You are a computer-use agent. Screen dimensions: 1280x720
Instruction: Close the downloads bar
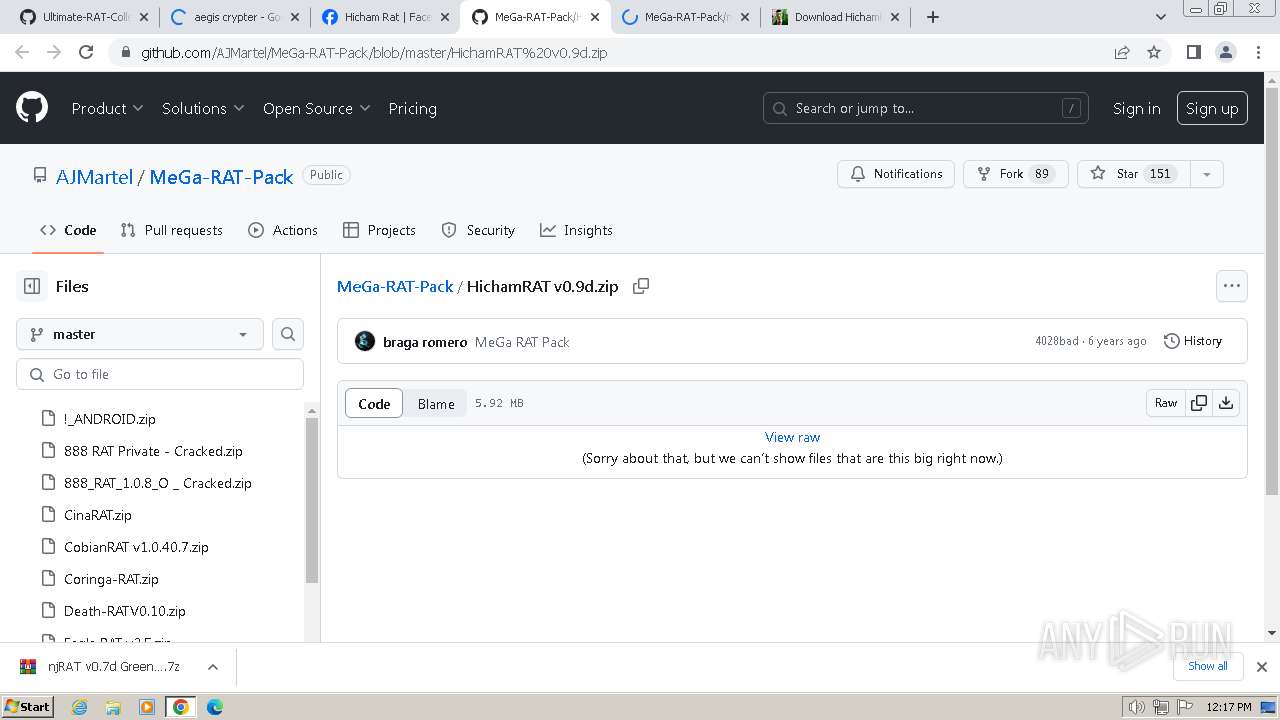click(x=1262, y=667)
